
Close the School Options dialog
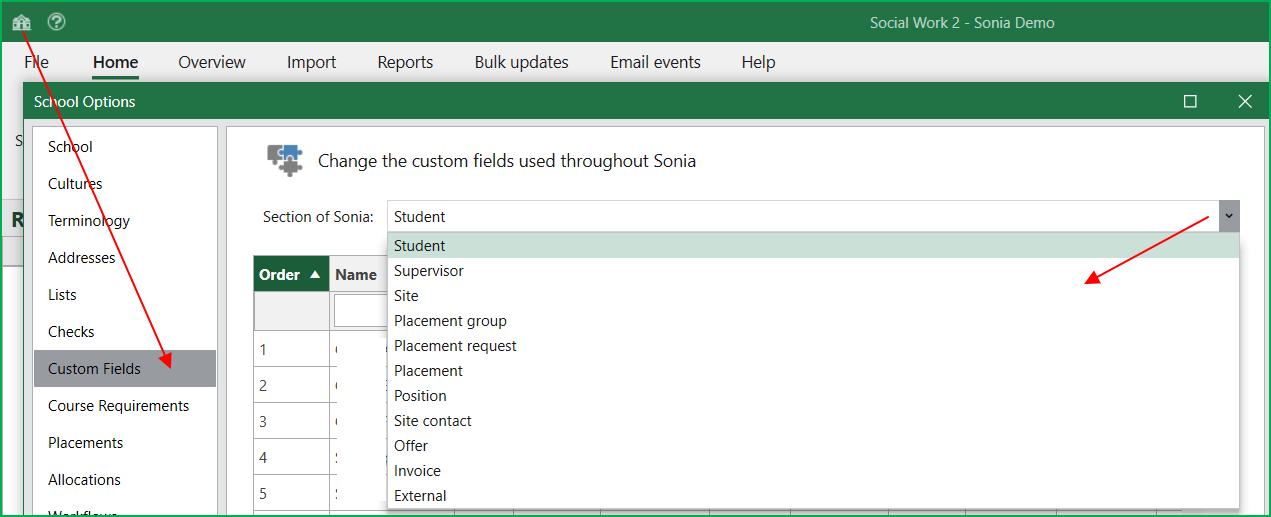pos(1245,101)
